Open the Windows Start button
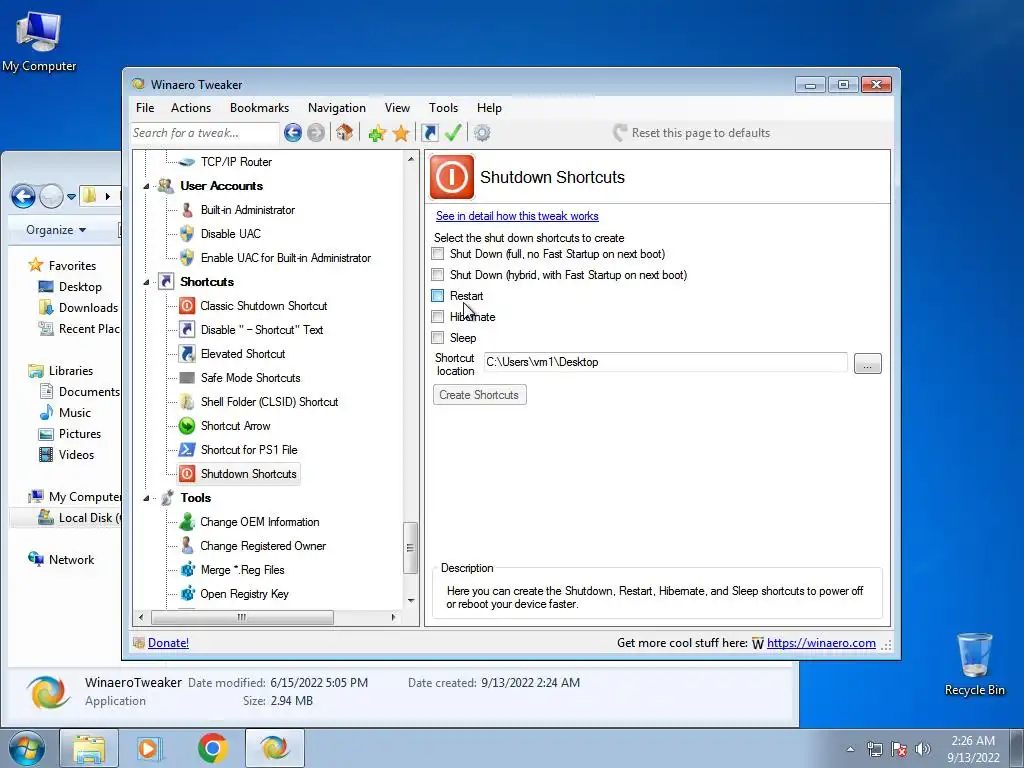Viewport: 1024px width, 768px height. click(25, 748)
